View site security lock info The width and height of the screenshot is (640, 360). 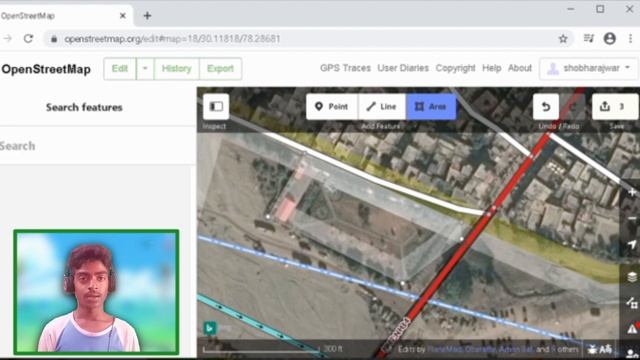point(54,39)
